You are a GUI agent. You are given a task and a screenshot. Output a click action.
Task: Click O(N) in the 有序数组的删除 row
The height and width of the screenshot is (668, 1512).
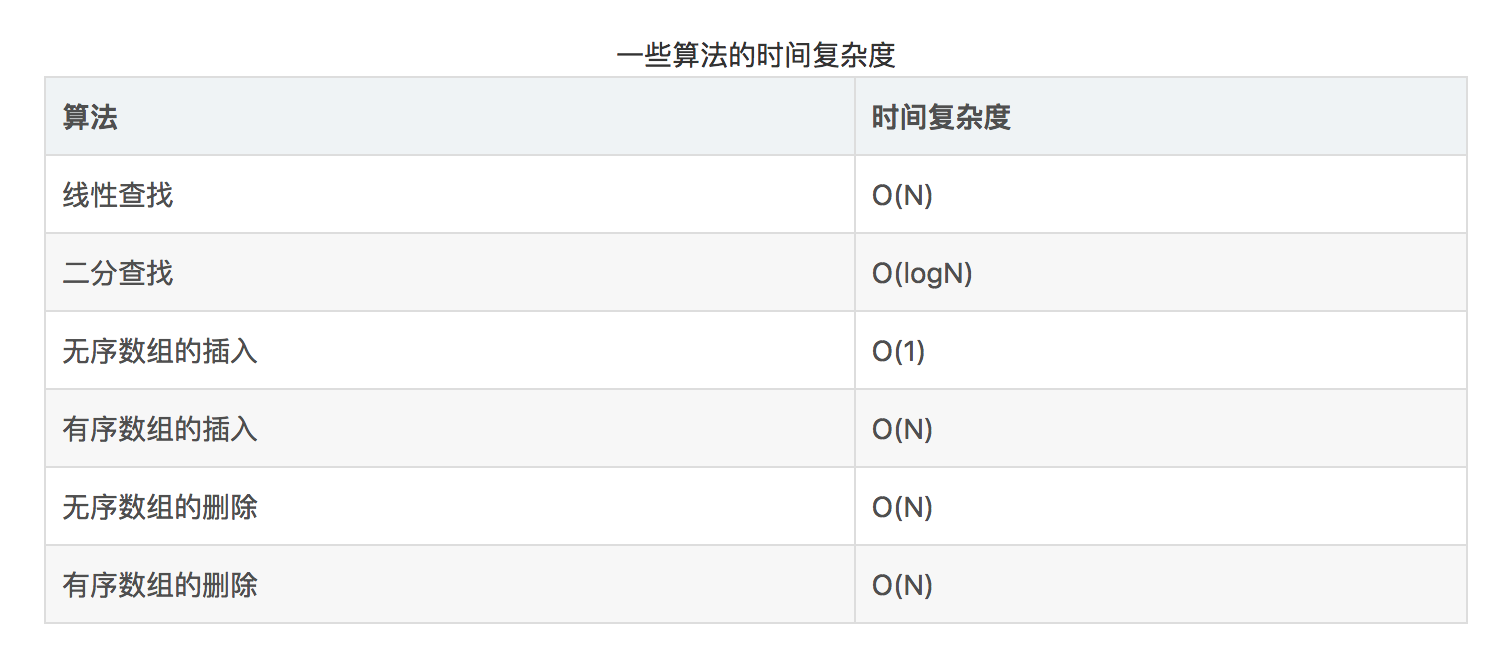point(902,585)
